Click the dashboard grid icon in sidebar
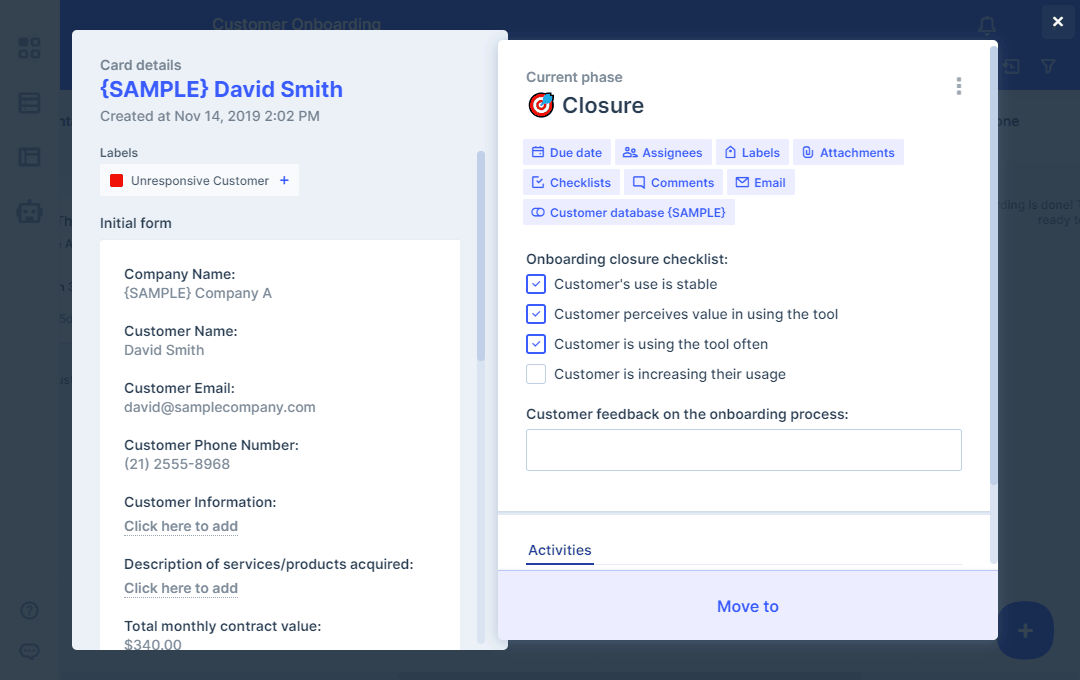This screenshot has width=1080, height=680. [x=30, y=48]
